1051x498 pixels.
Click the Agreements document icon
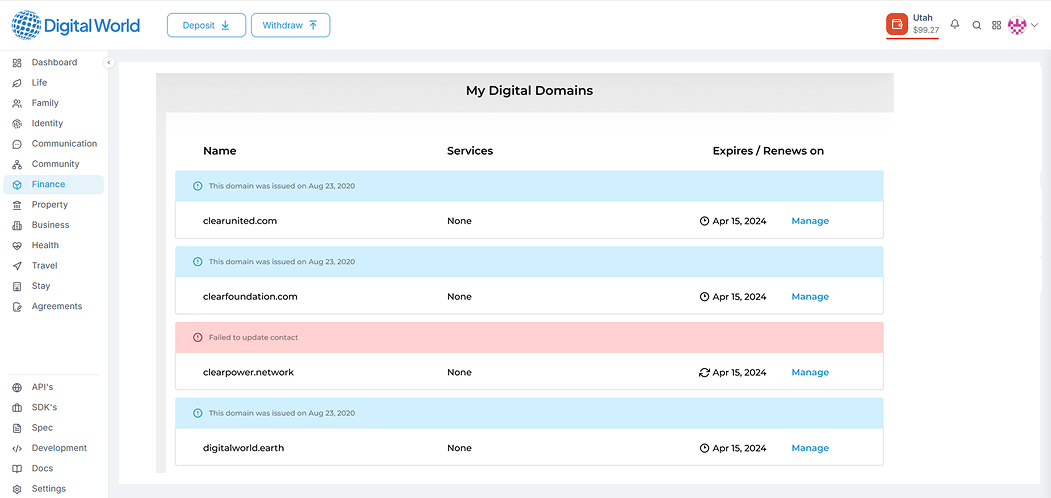tap(17, 306)
